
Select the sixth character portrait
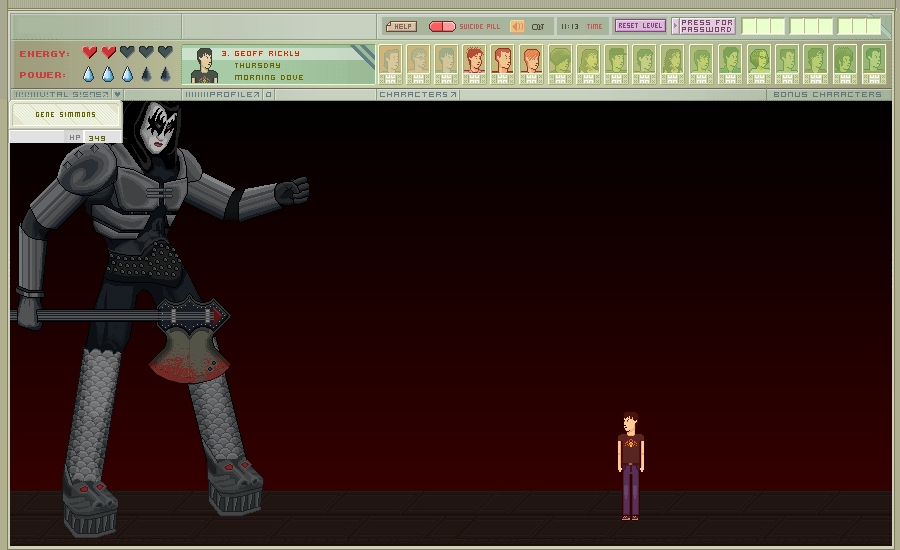pyautogui.click(x=531, y=63)
